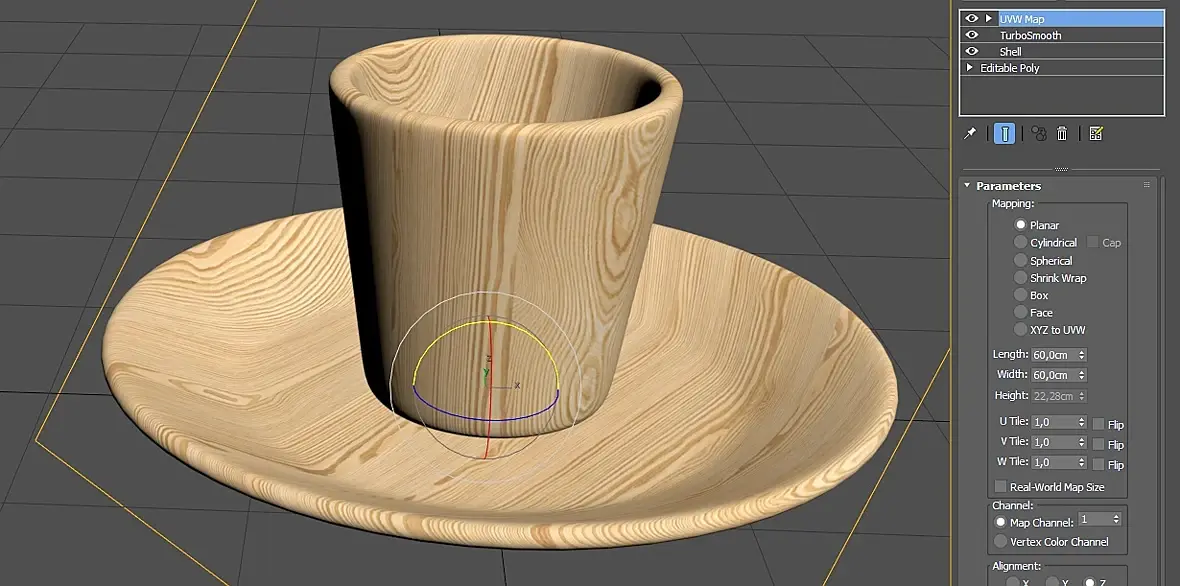Enable Real-World Map Size checkbox
The width and height of the screenshot is (1180, 586).
point(1001,487)
